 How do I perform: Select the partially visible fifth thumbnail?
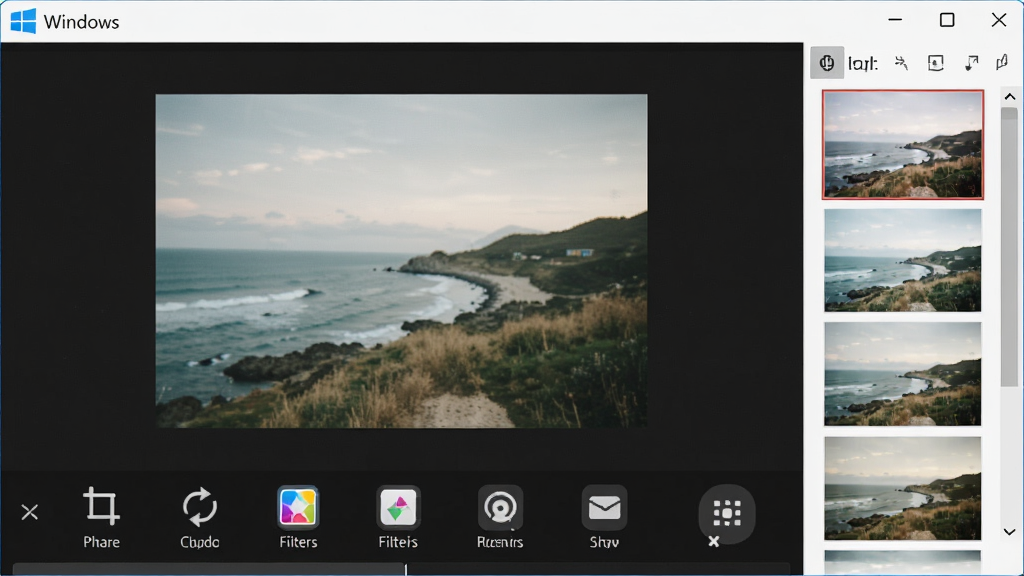(x=903, y=563)
